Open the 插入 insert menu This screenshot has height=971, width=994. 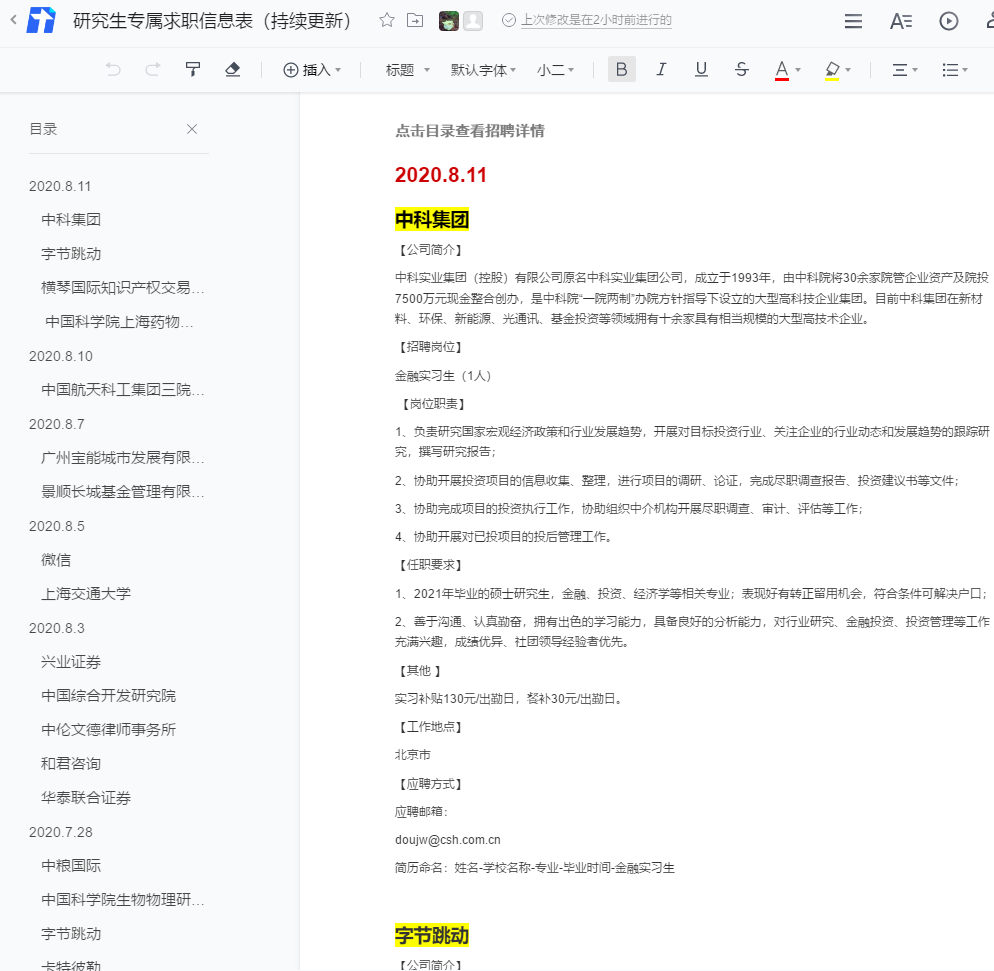312,70
